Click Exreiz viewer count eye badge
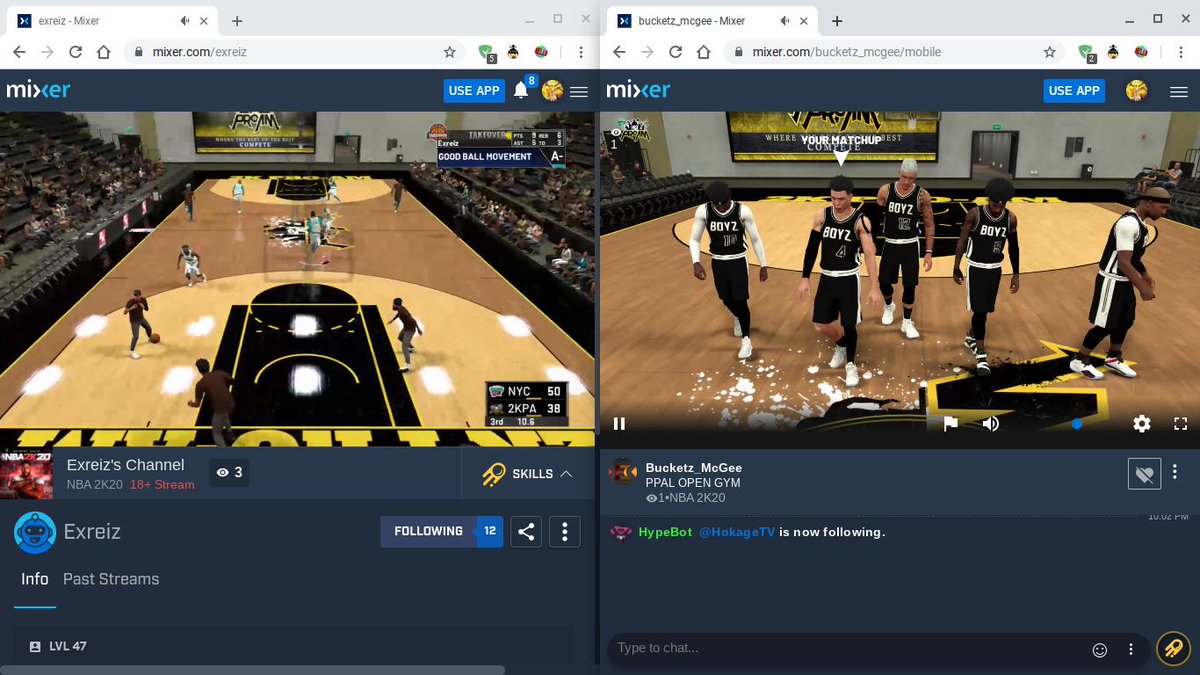Image resolution: width=1200 pixels, height=675 pixels. click(x=229, y=473)
